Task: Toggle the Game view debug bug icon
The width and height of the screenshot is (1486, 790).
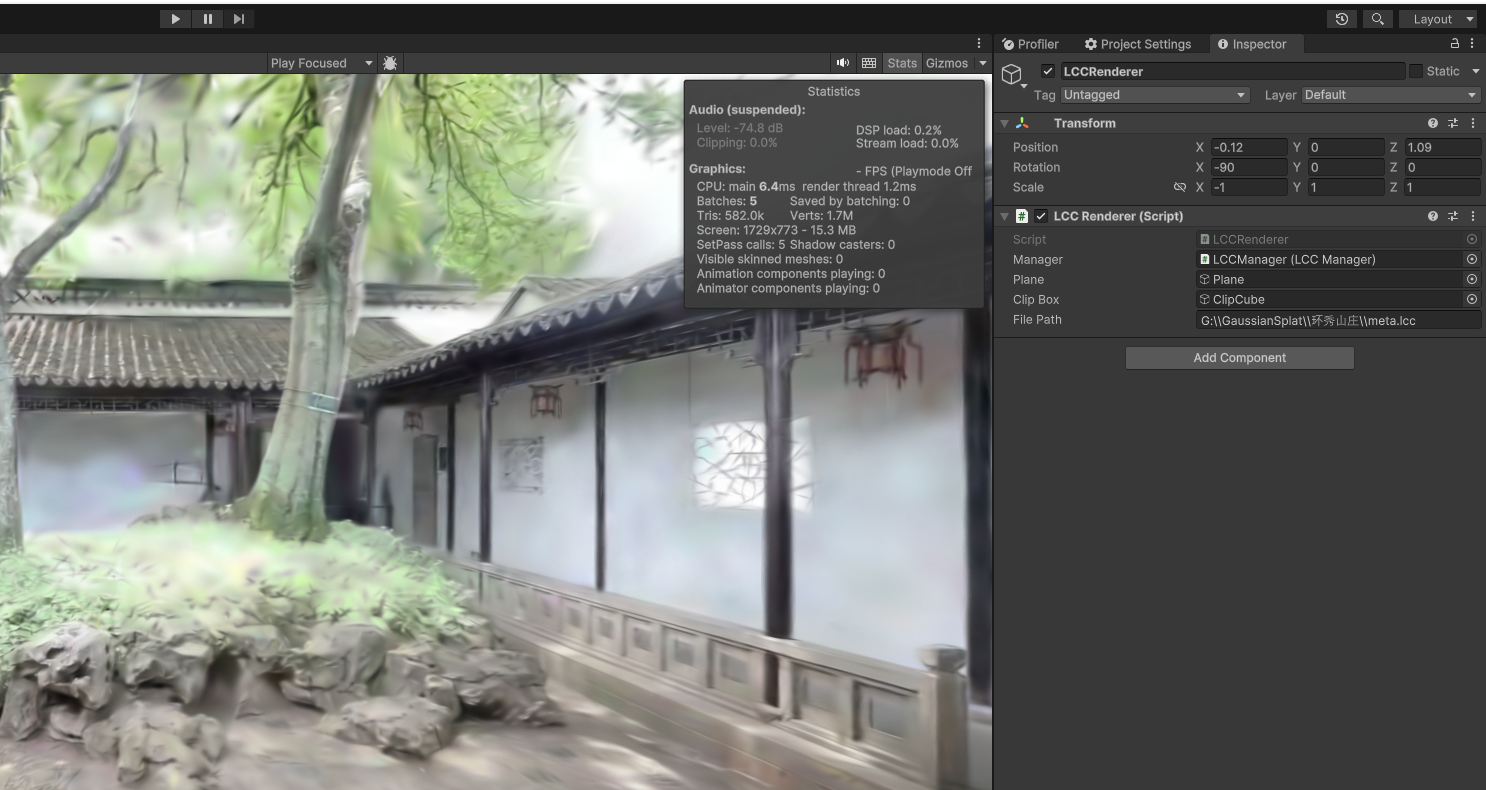Action: tap(390, 63)
